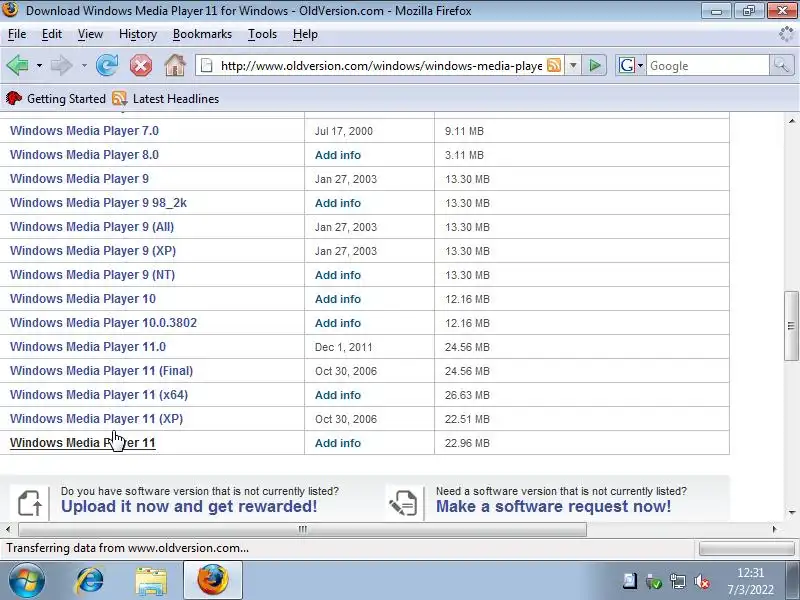Click the vertical scrollbar down arrow
800x600 pixels.
tap(791, 512)
